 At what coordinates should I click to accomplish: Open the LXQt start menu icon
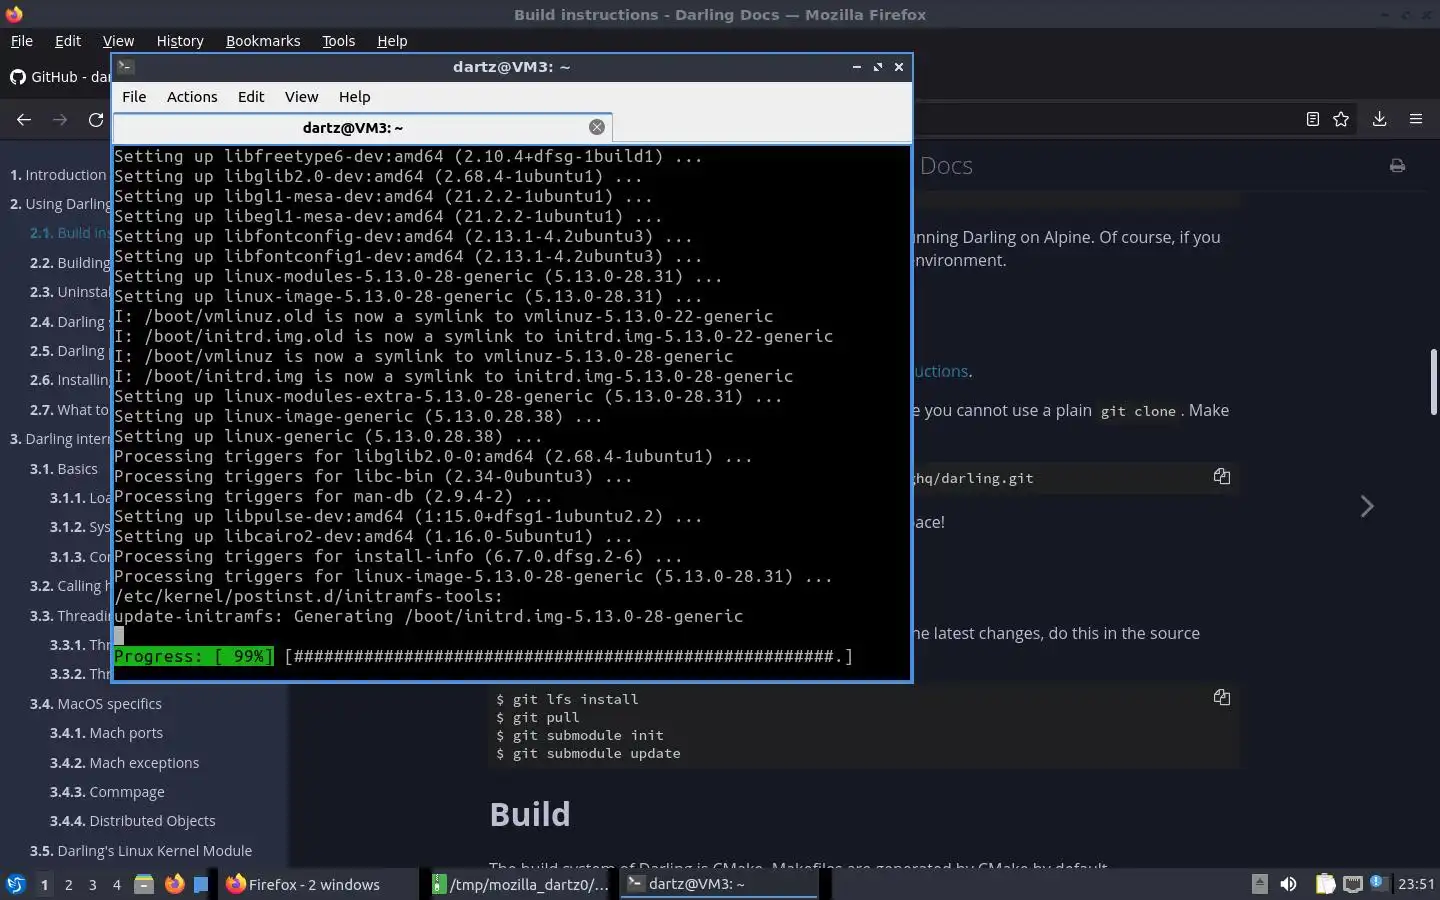tap(15, 884)
